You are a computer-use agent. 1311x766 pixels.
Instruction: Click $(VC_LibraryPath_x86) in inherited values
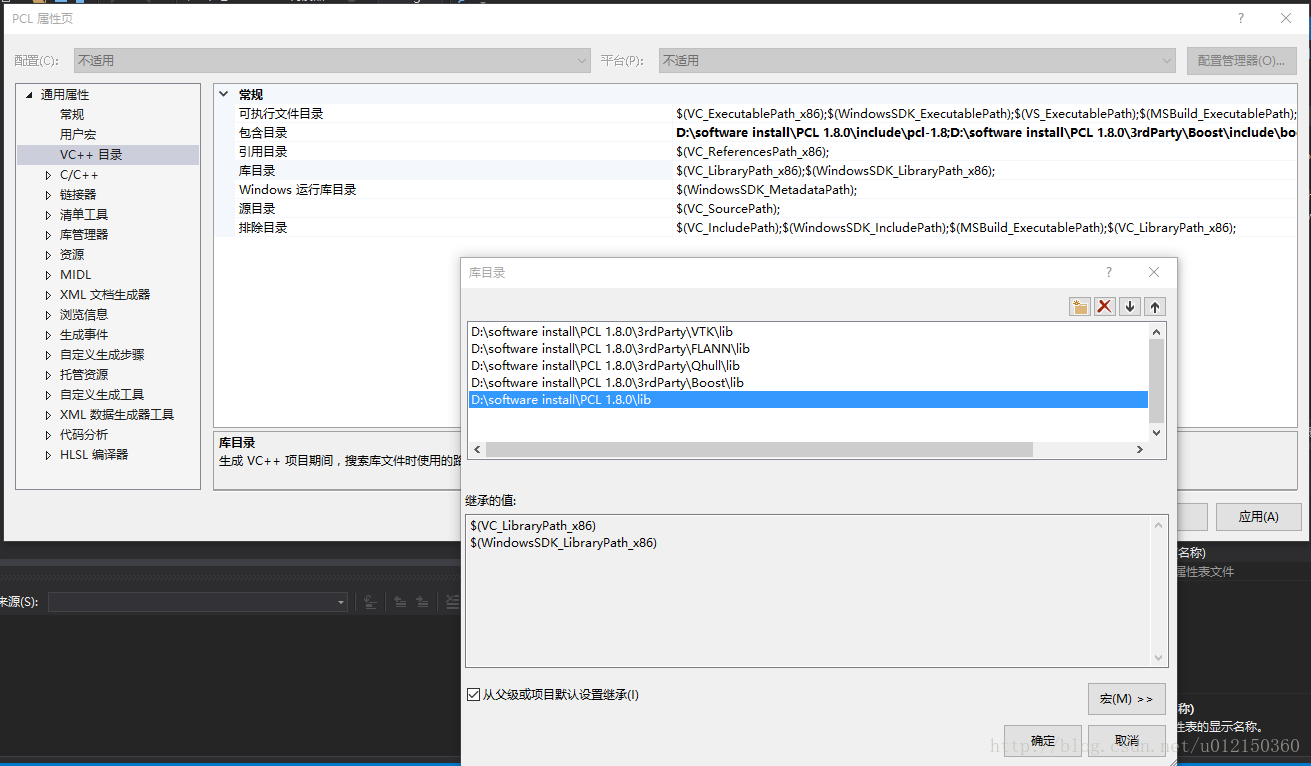point(533,526)
